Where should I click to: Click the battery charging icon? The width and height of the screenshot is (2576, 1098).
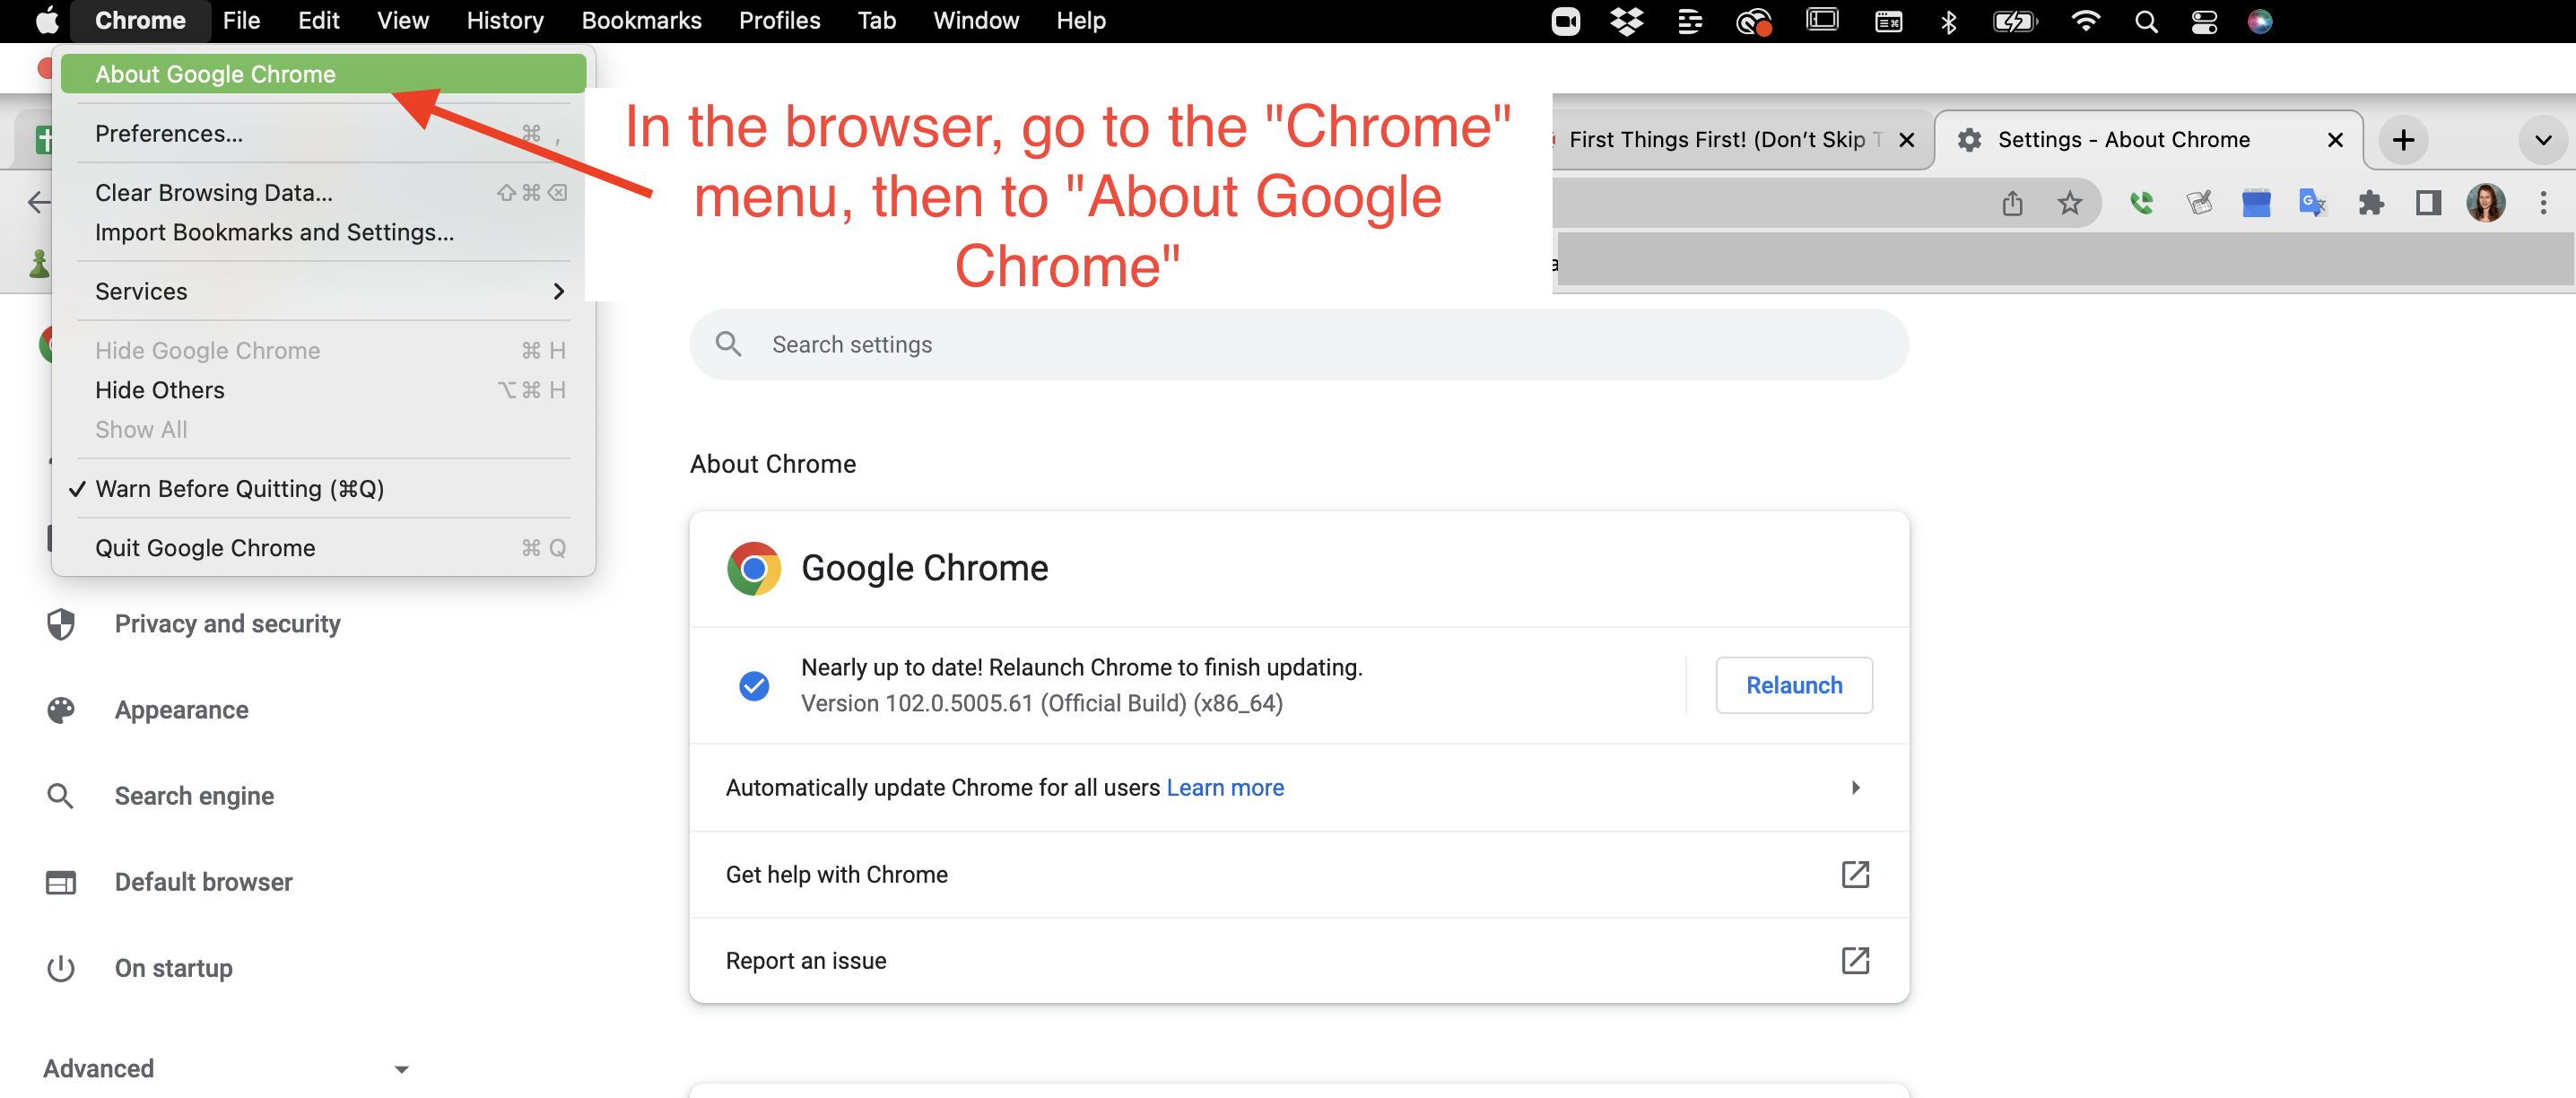2014,21
